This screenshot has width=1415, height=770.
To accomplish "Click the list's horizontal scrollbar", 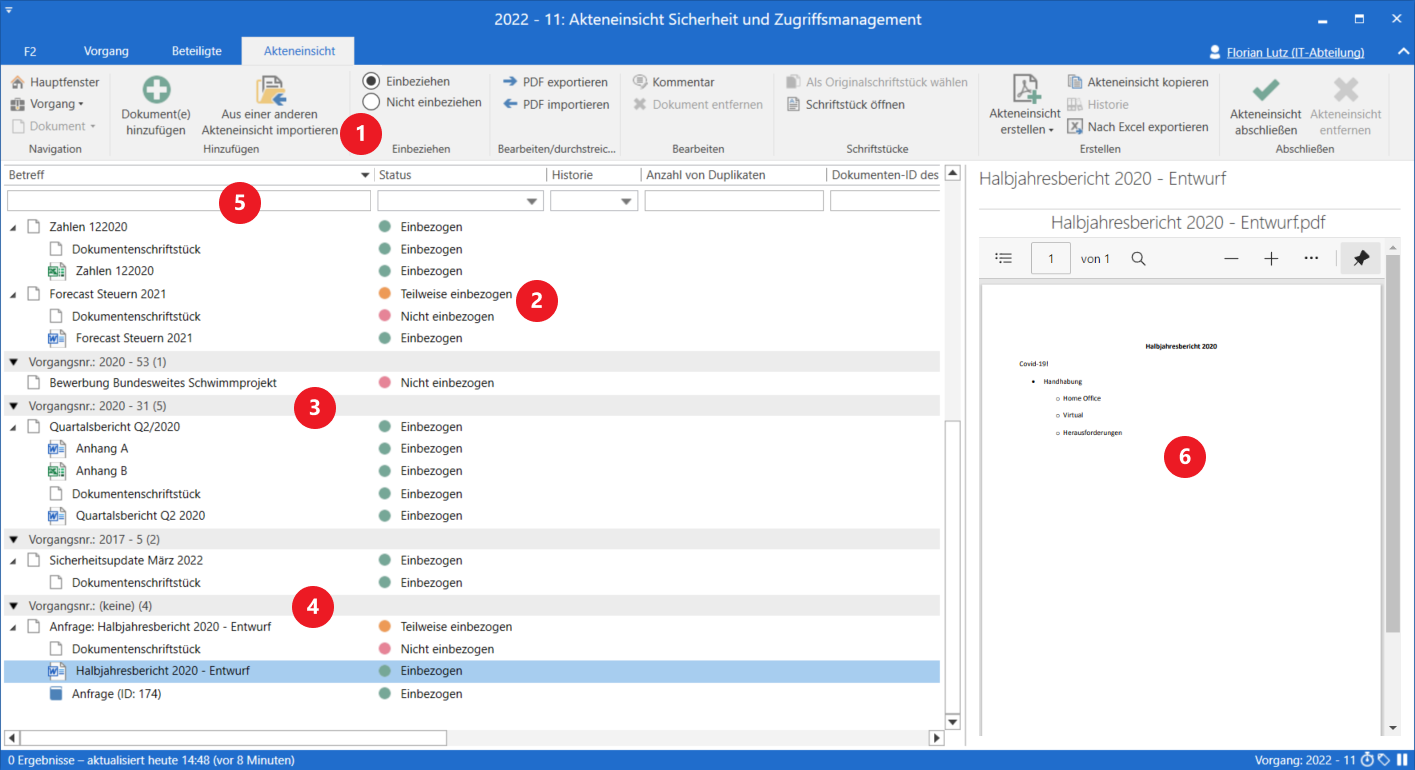I will (x=475, y=738).
